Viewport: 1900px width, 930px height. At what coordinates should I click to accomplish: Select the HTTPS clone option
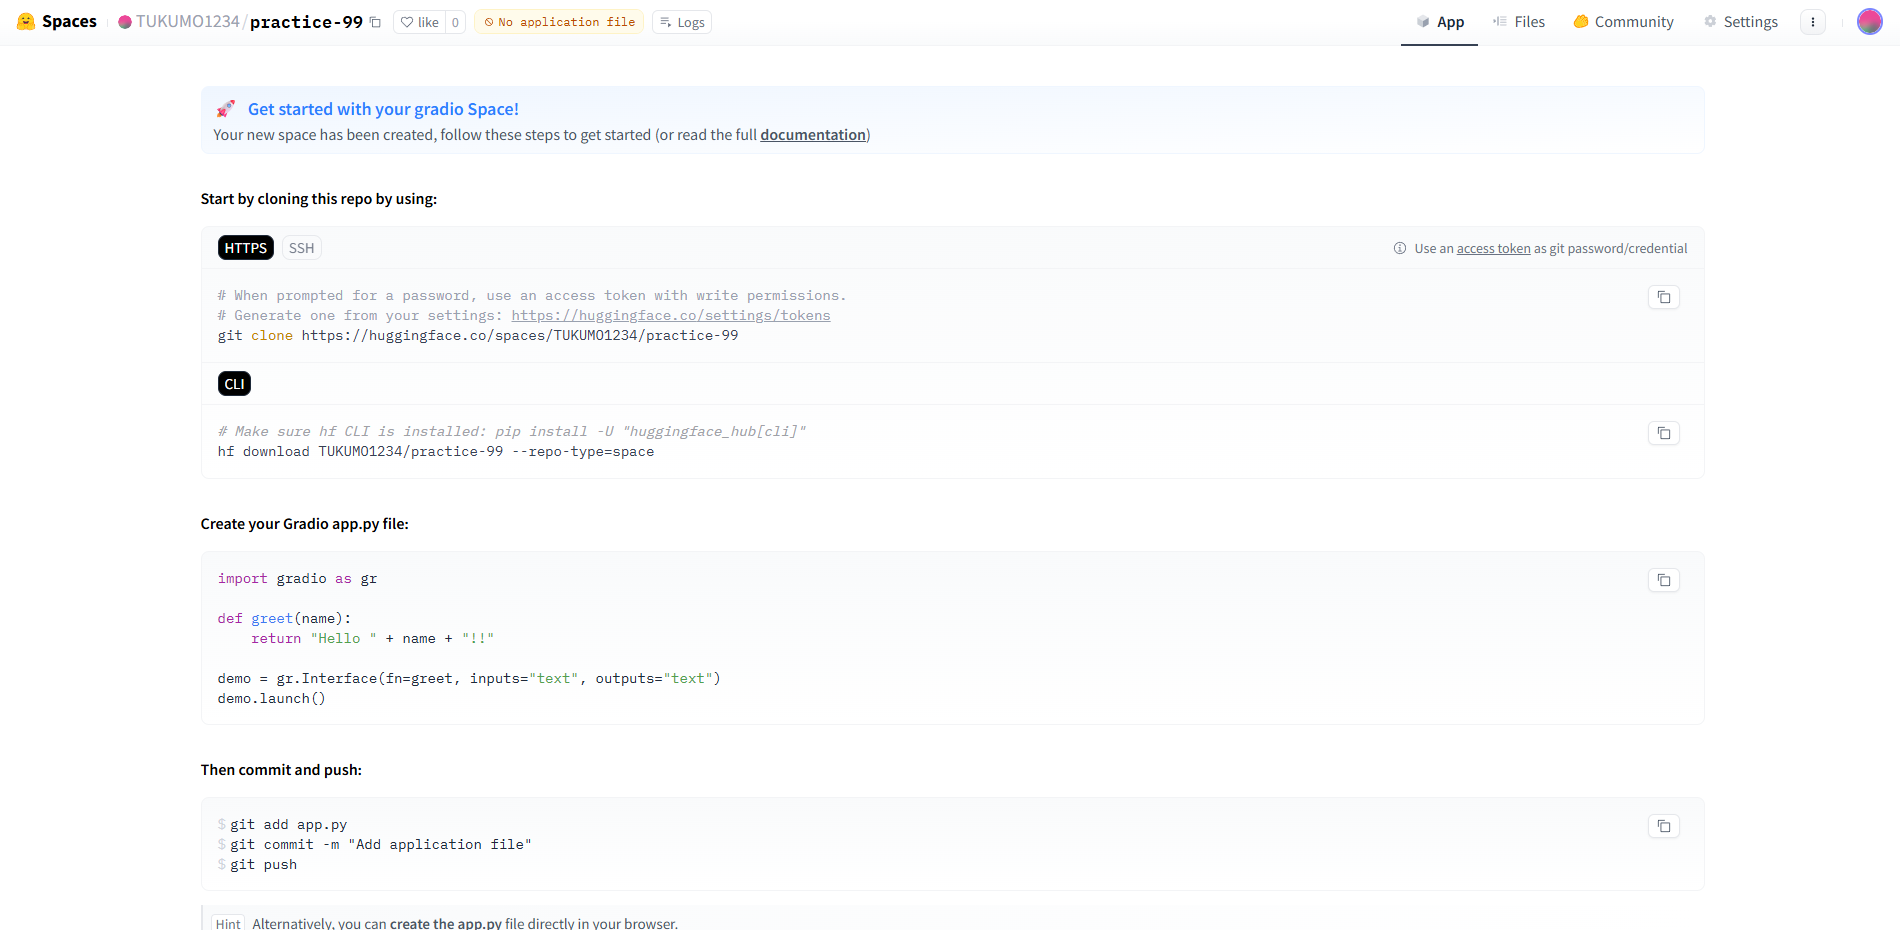(245, 248)
